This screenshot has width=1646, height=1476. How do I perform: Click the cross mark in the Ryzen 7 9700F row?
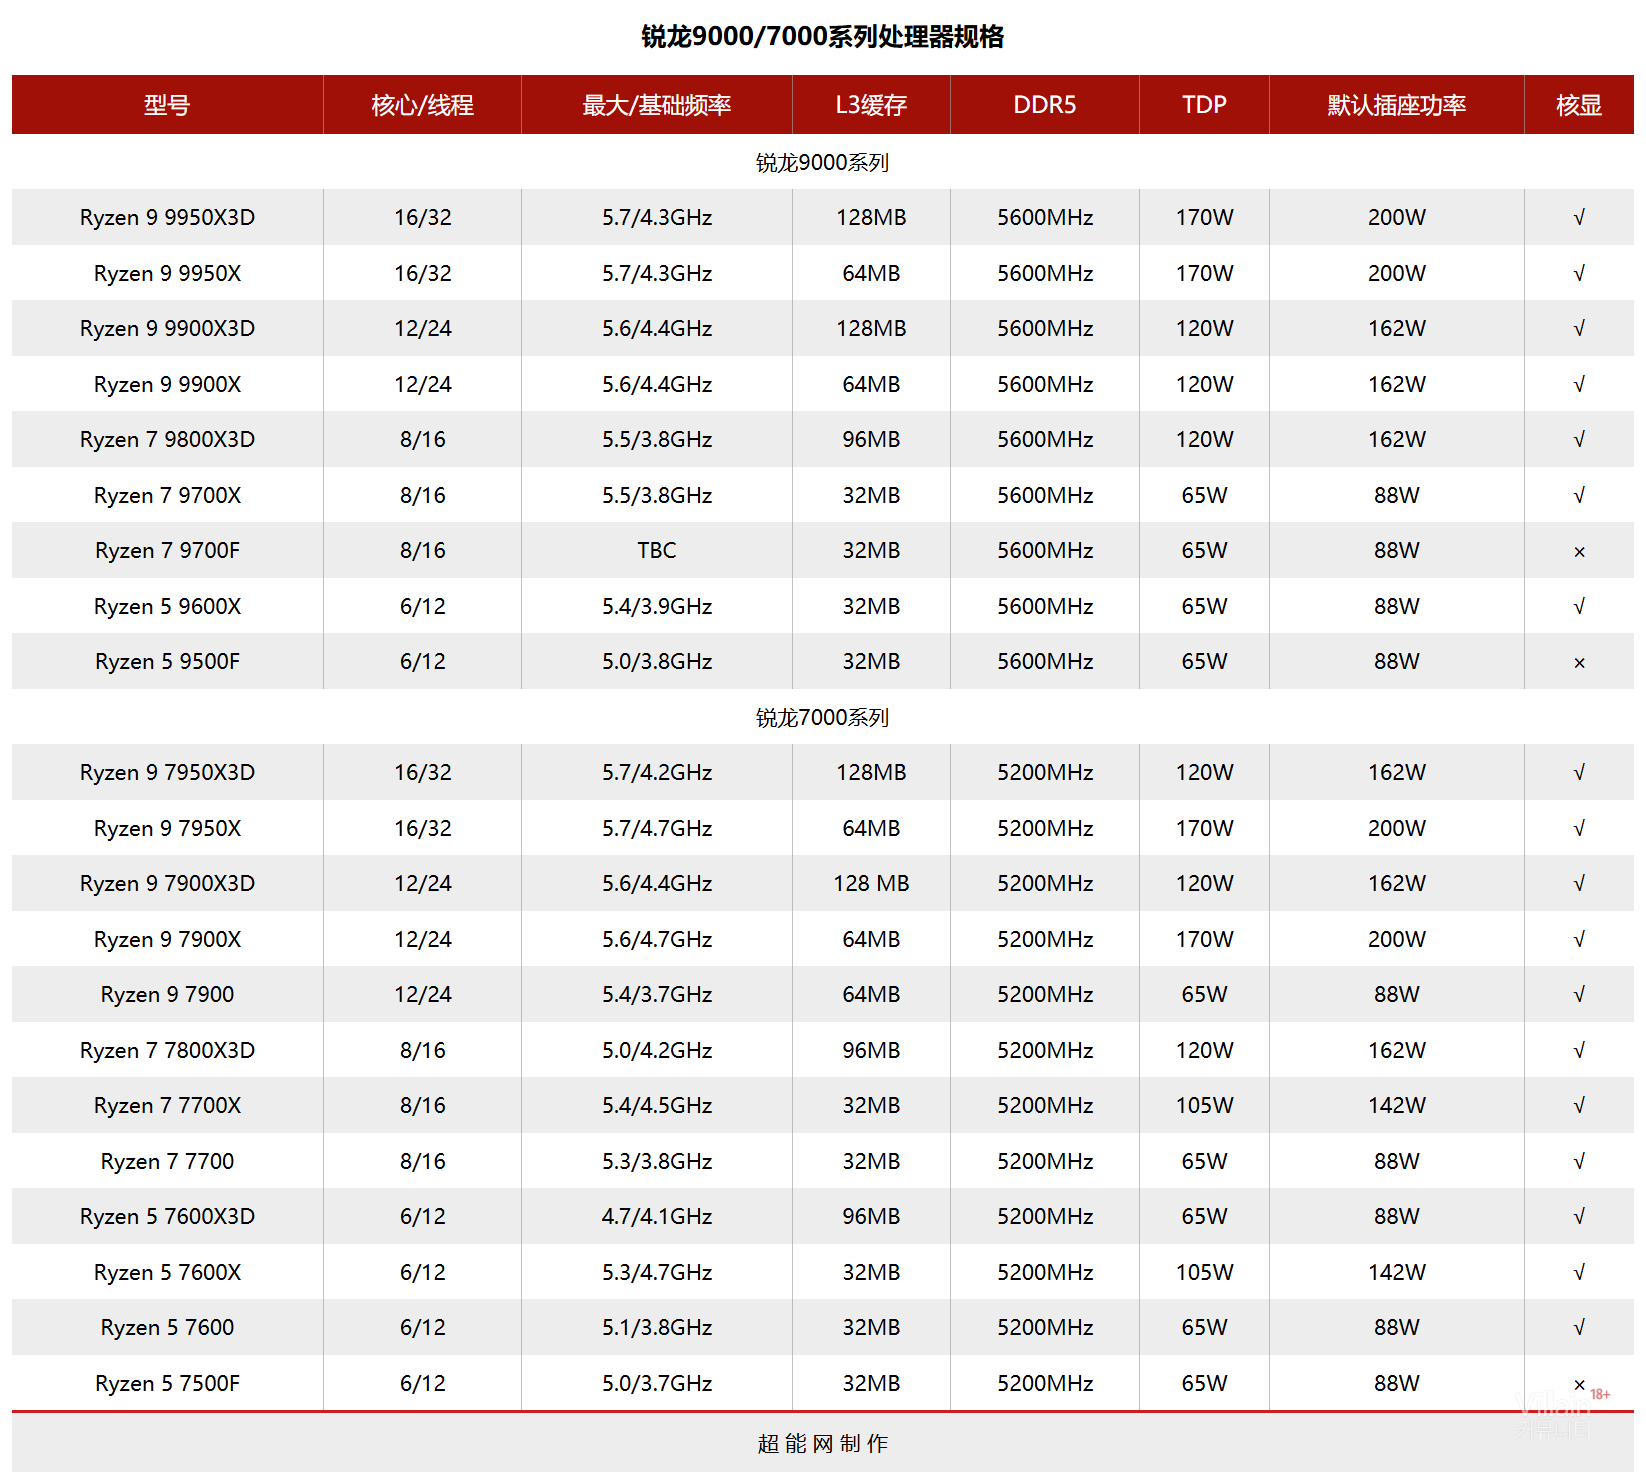pyautogui.click(x=1578, y=551)
